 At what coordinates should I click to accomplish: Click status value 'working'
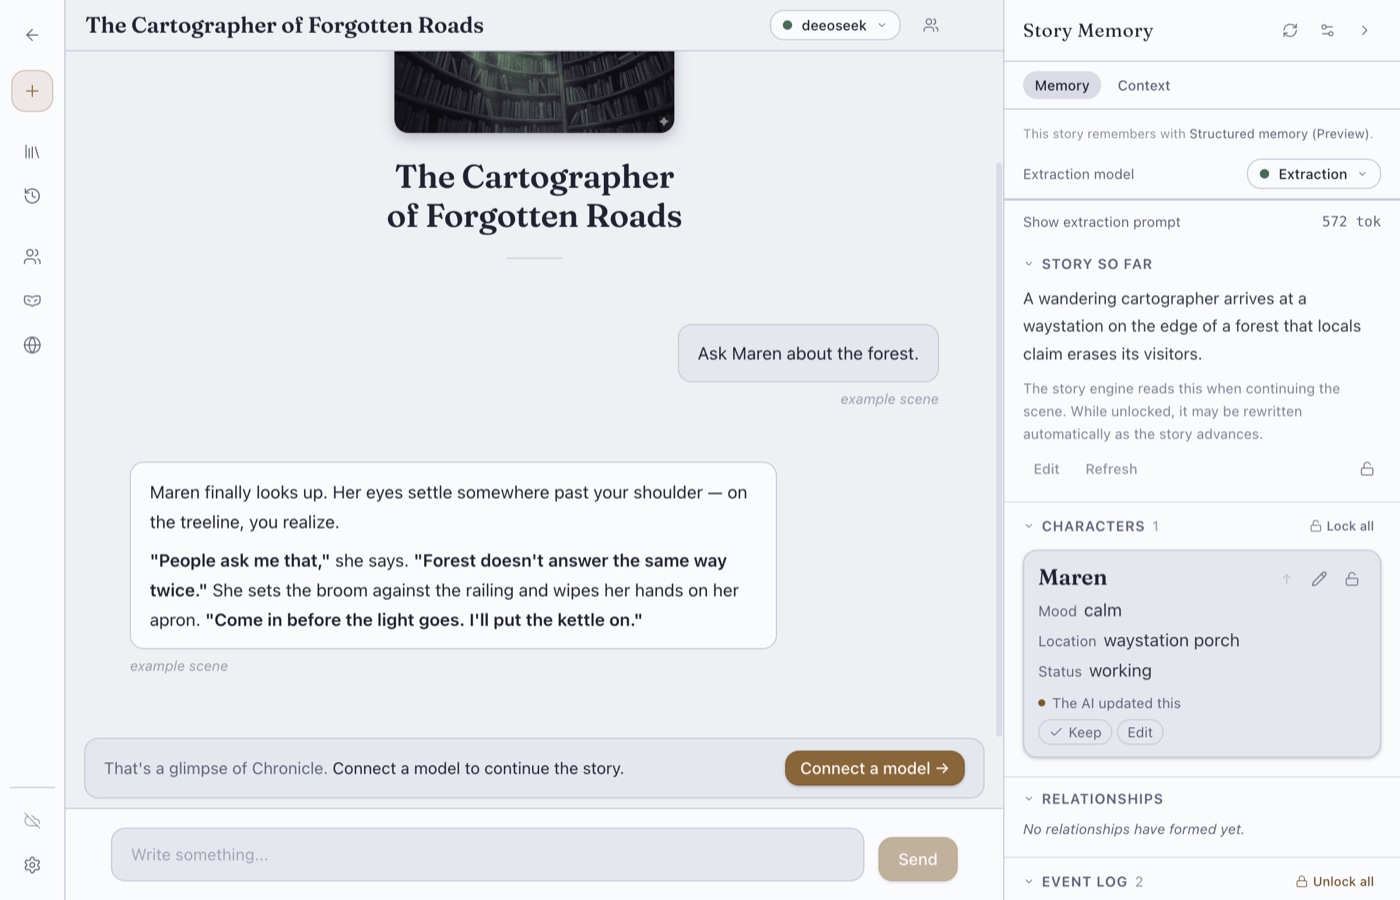[x=1120, y=670]
